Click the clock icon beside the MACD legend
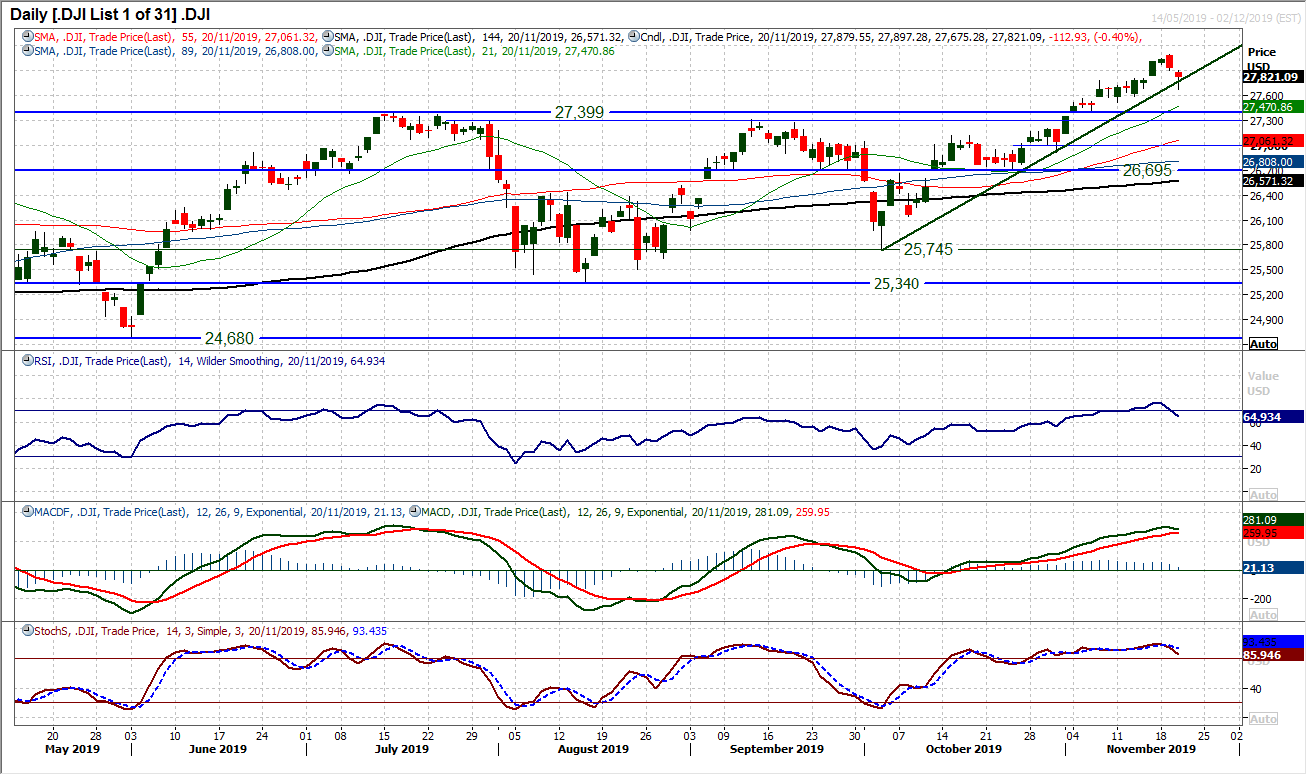The height and width of the screenshot is (775, 1307). (x=416, y=512)
